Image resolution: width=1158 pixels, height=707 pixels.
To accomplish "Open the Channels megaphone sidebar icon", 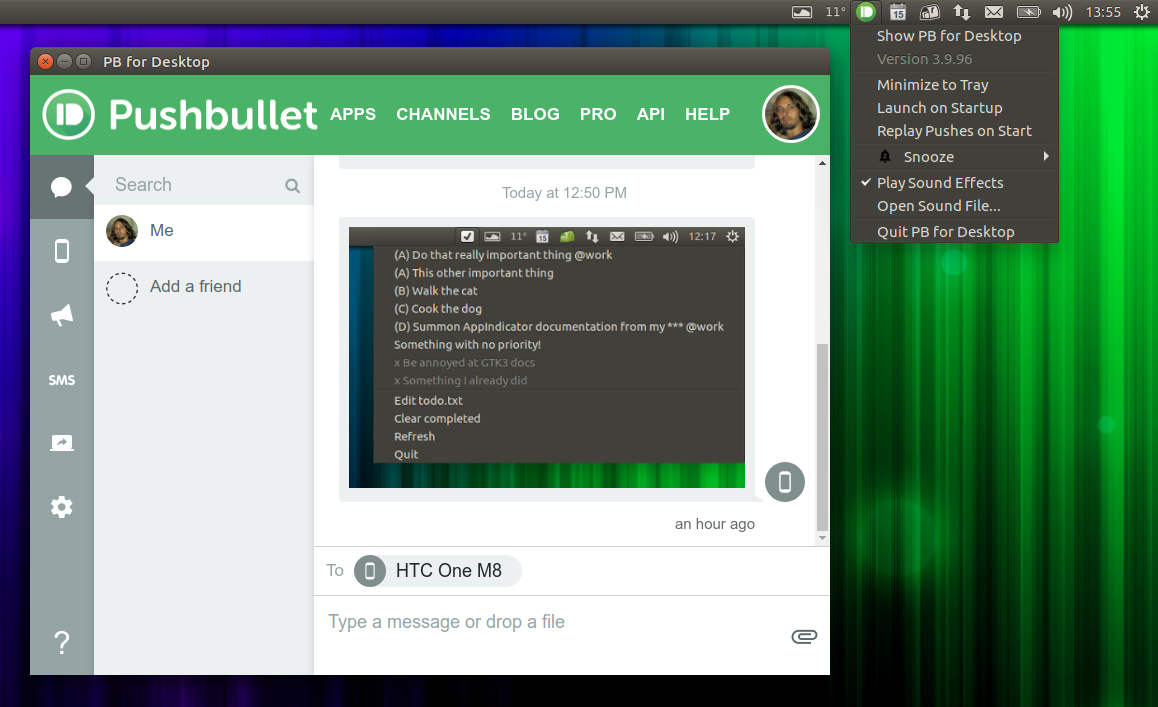I will (62, 315).
